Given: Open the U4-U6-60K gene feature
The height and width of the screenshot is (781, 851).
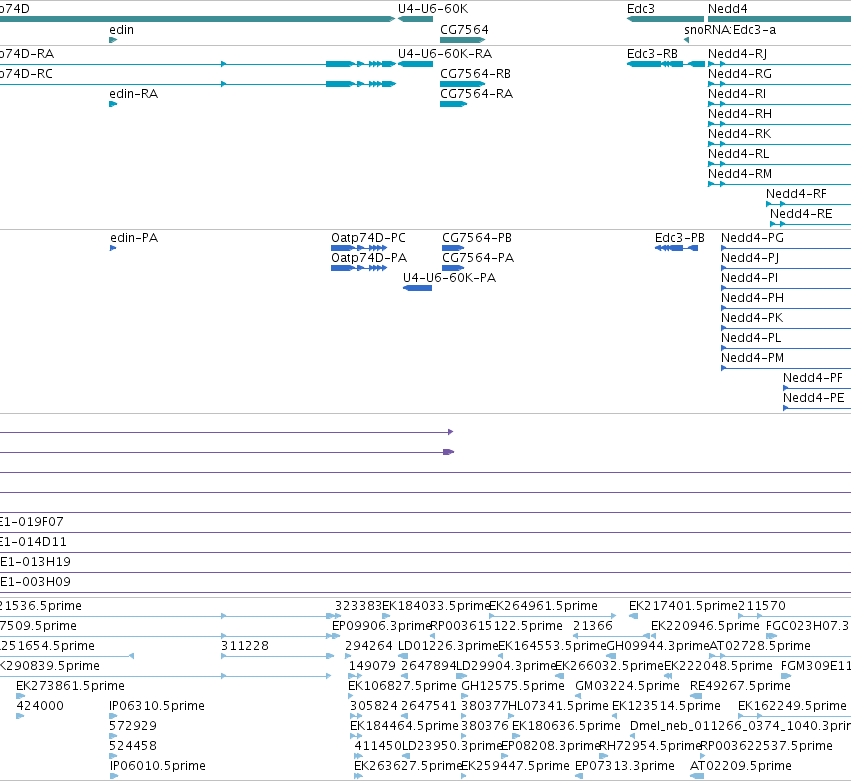Looking at the screenshot, I should 415,19.
